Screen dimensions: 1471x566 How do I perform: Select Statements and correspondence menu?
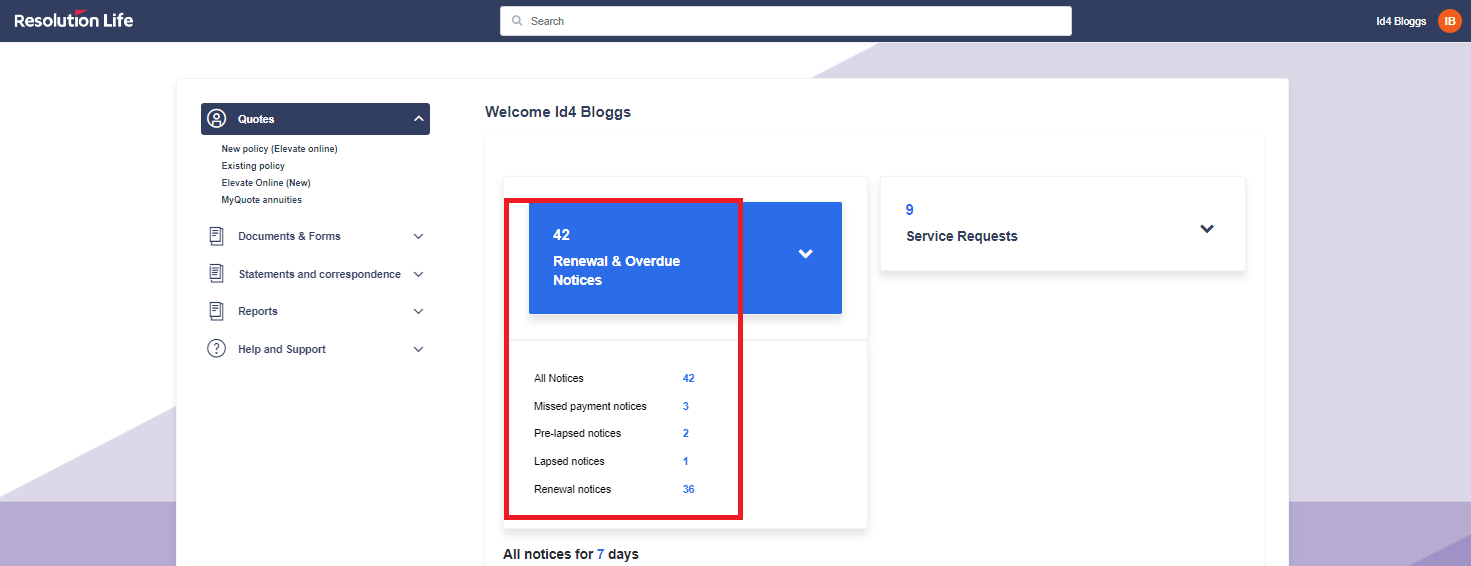319,274
